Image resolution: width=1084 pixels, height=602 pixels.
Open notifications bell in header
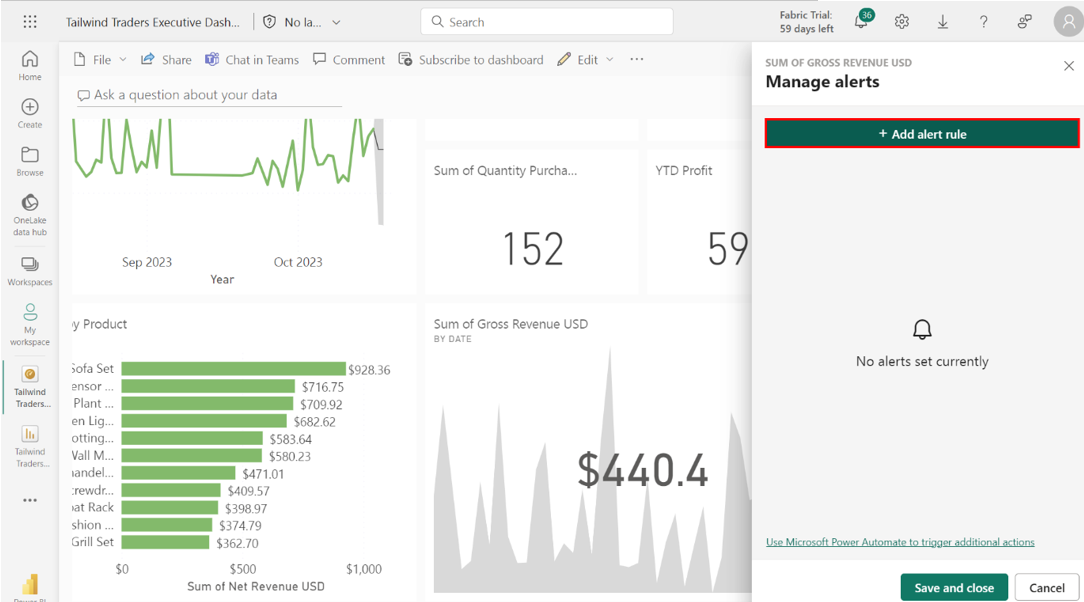click(861, 22)
